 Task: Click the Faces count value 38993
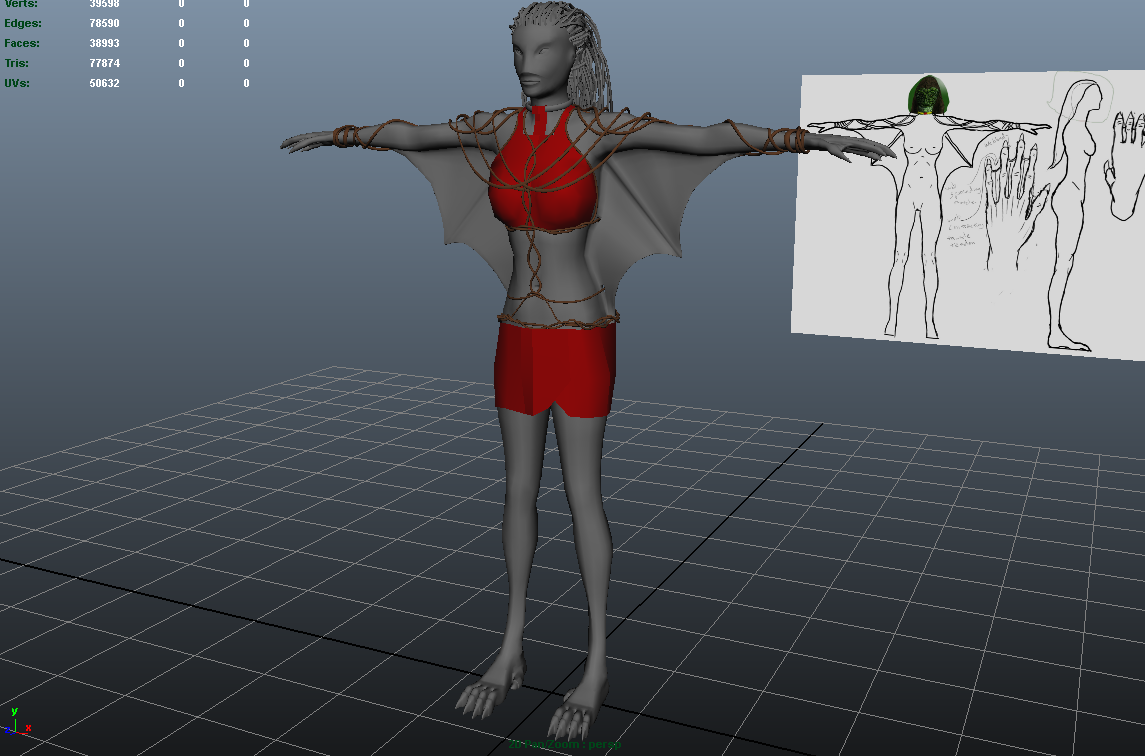click(104, 43)
